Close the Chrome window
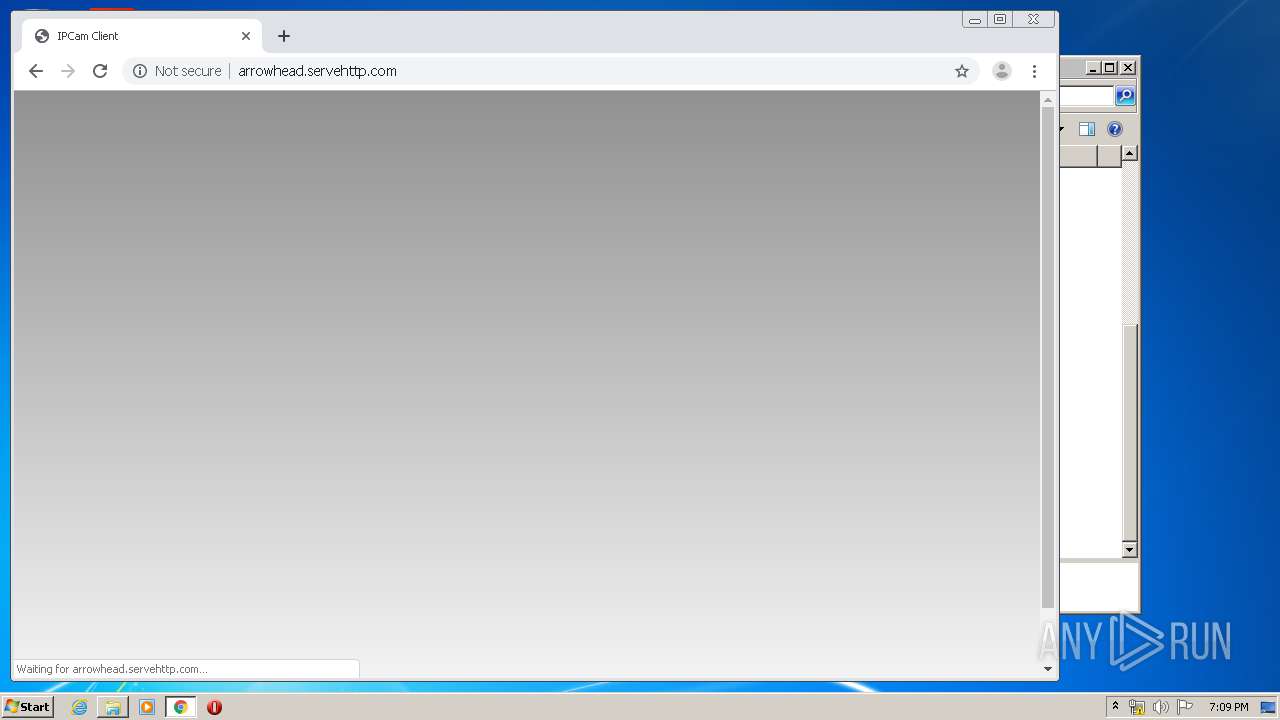1280x720 pixels. click(x=1034, y=19)
